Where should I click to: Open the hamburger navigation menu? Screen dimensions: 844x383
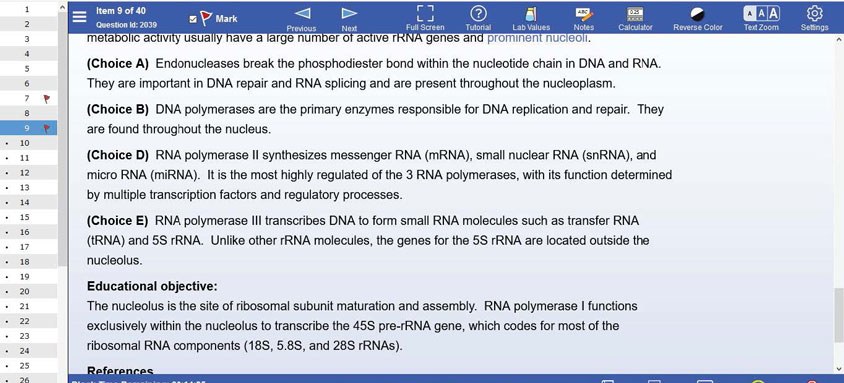[79, 17]
